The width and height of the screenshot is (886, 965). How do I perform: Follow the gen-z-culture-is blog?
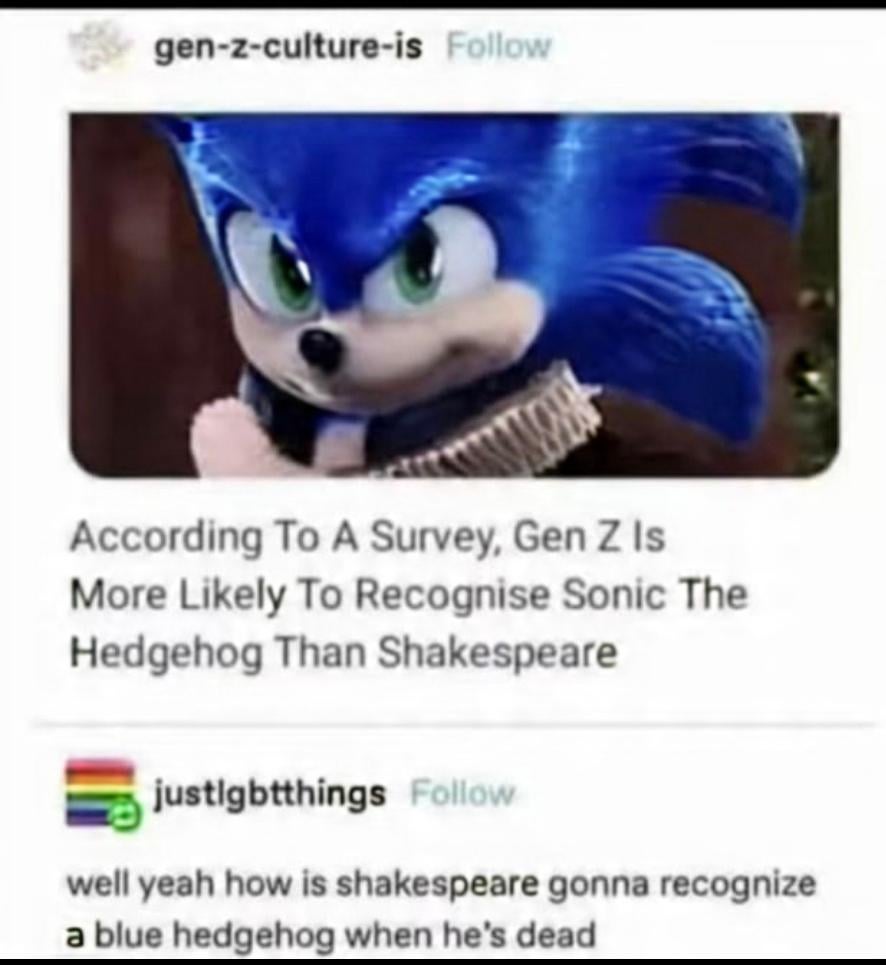(x=498, y=46)
